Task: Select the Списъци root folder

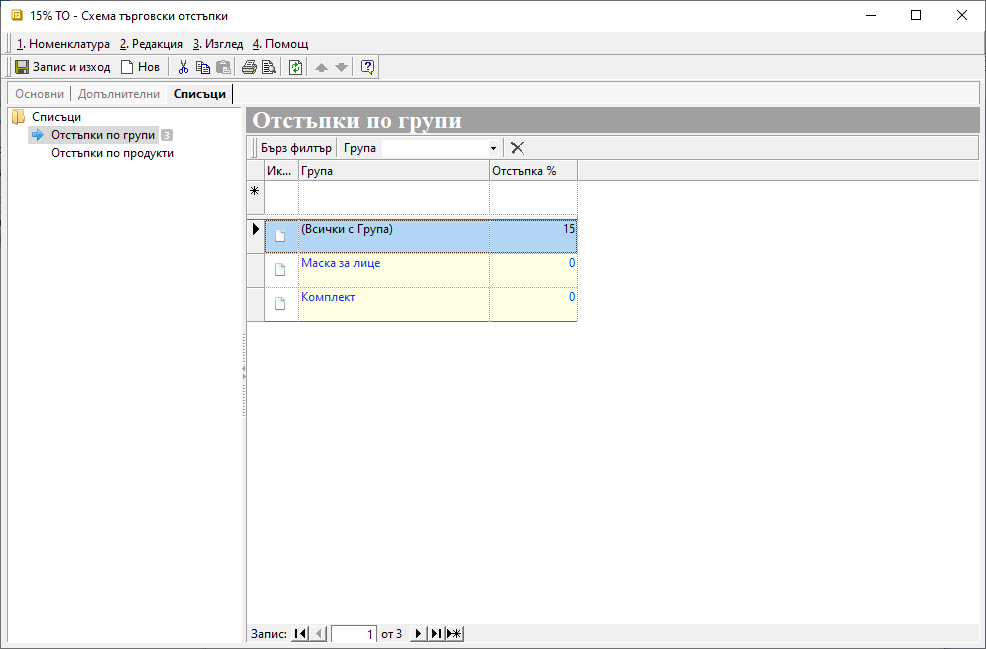Action: click(x=56, y=117)
